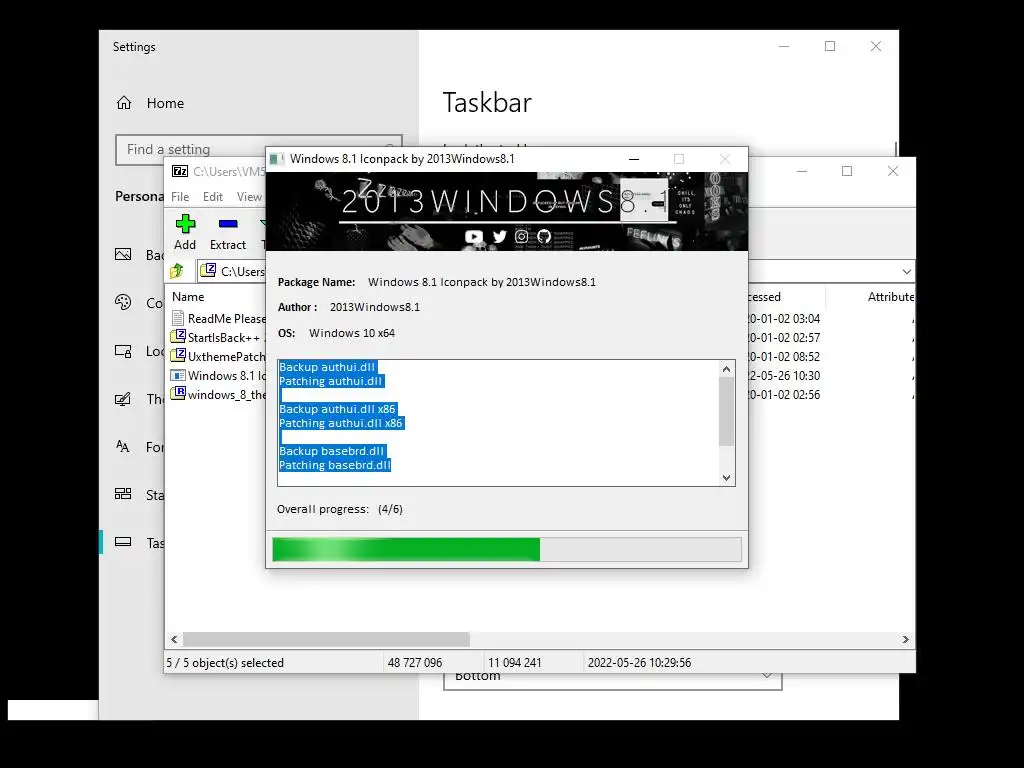The height and width of the screenshot is (768, 1024).
Task: Click the installer log vertical scrollbar thumb
Action: click(x=726, y=412)
